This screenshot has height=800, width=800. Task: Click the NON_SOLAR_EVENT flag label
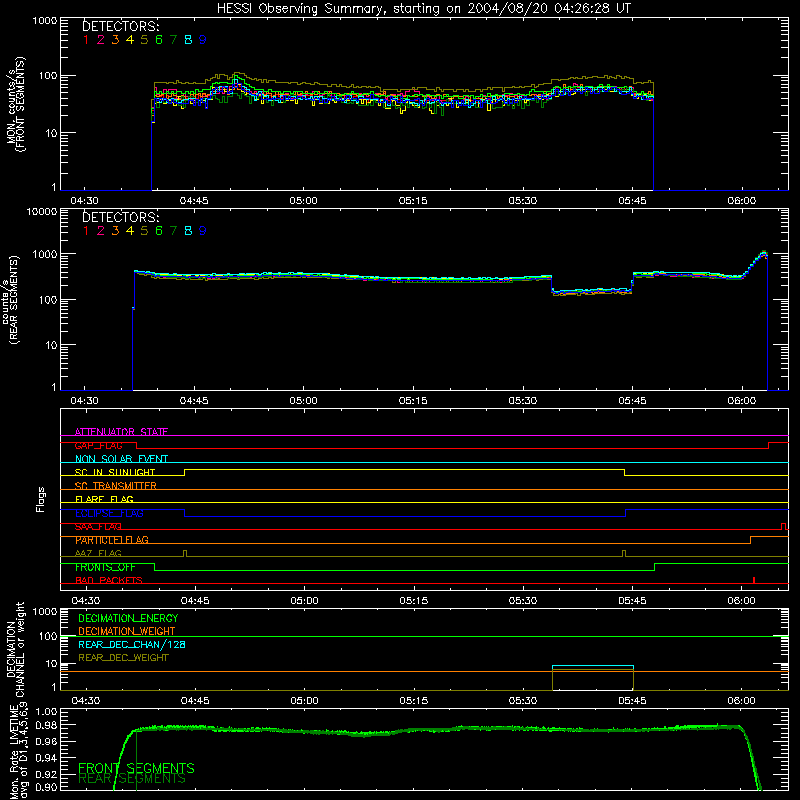121,459
